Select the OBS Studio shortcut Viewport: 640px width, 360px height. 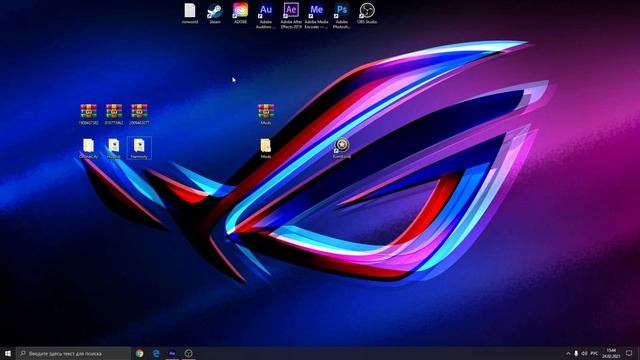click(367, 13)
